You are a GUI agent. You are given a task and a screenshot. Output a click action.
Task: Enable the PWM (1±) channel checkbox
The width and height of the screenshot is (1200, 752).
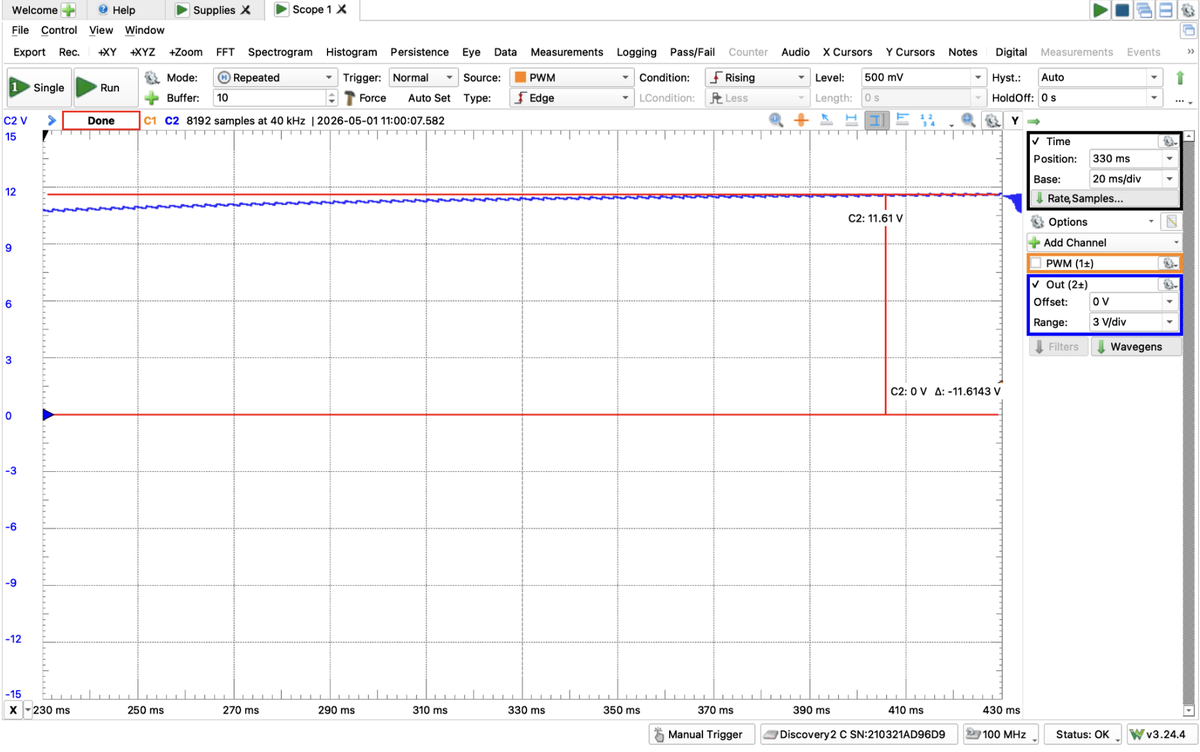point(1036,263)
